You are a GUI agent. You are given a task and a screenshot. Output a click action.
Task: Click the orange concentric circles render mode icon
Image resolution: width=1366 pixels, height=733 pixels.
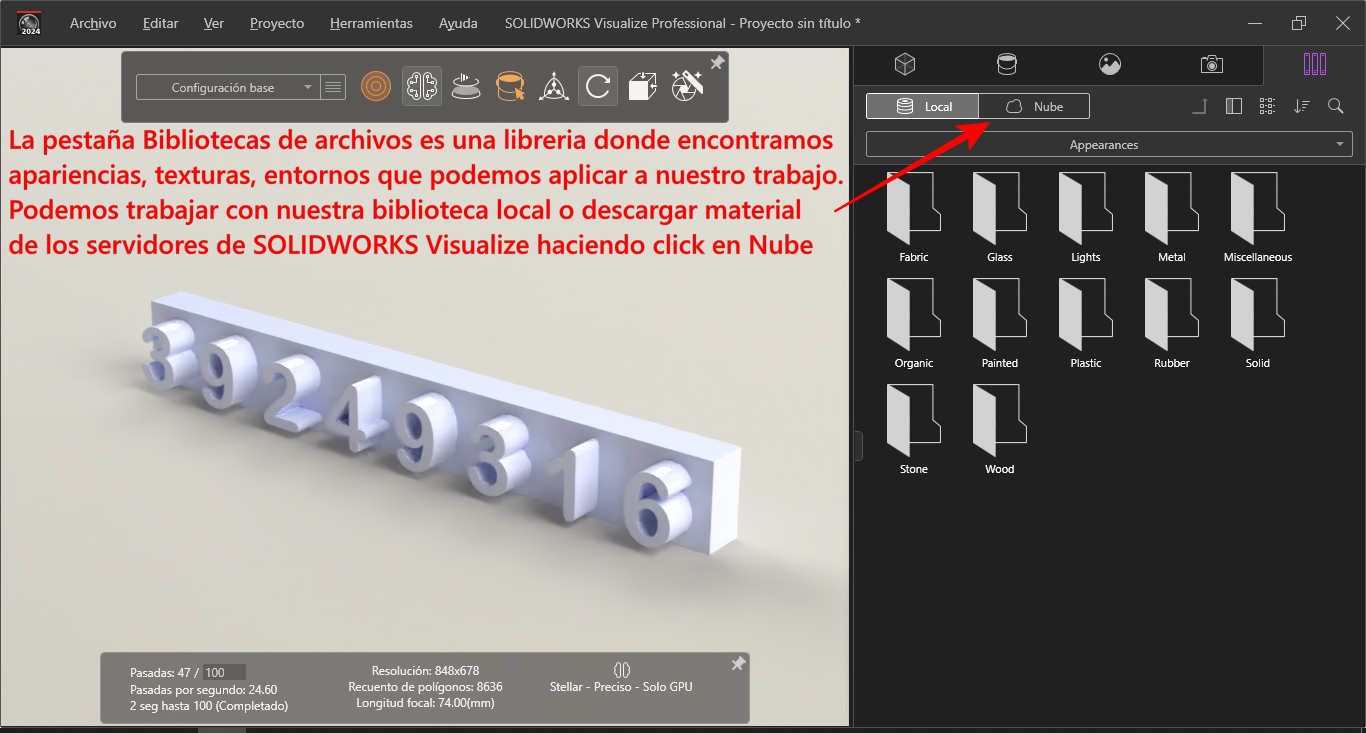375,87
